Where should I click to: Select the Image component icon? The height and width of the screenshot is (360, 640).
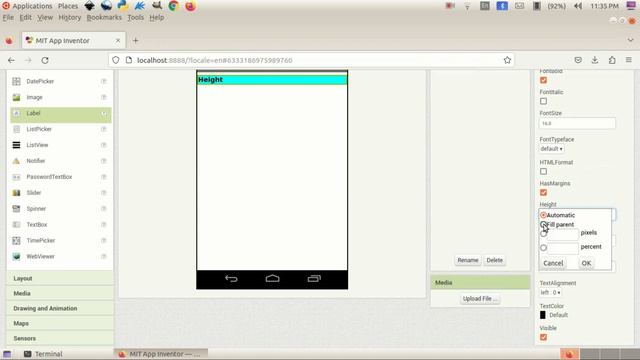tap(16, 97)
